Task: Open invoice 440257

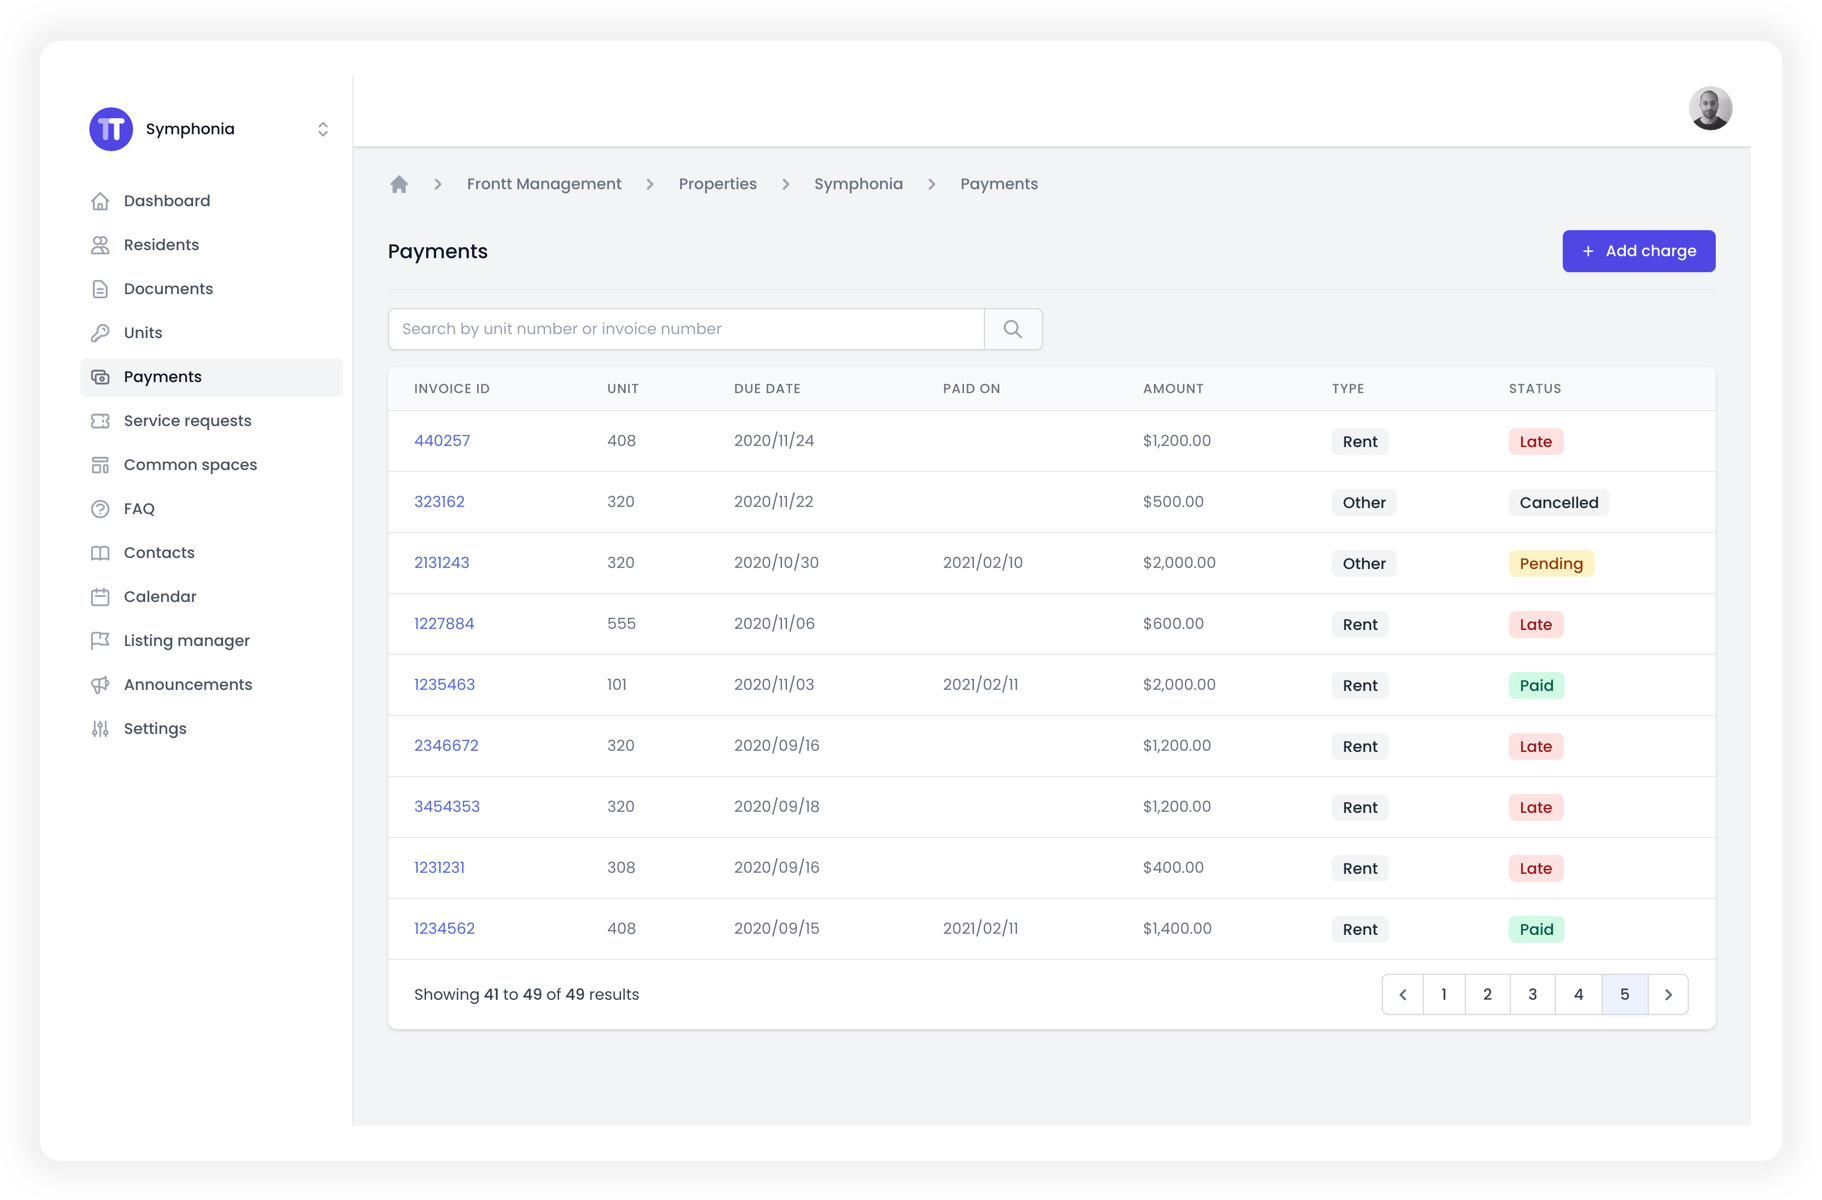Action: (442, 441)
